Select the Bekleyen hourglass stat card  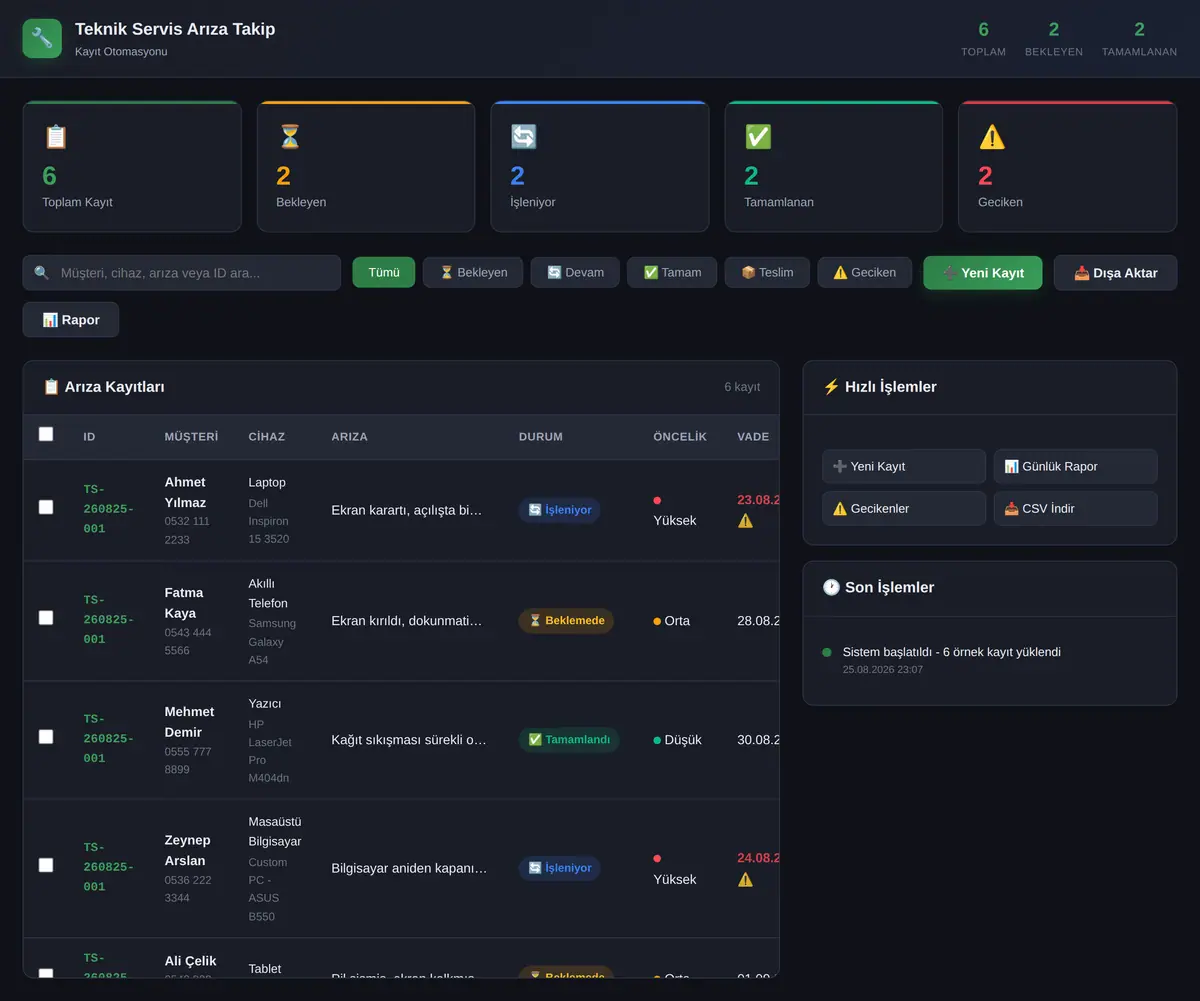point(366,166)
